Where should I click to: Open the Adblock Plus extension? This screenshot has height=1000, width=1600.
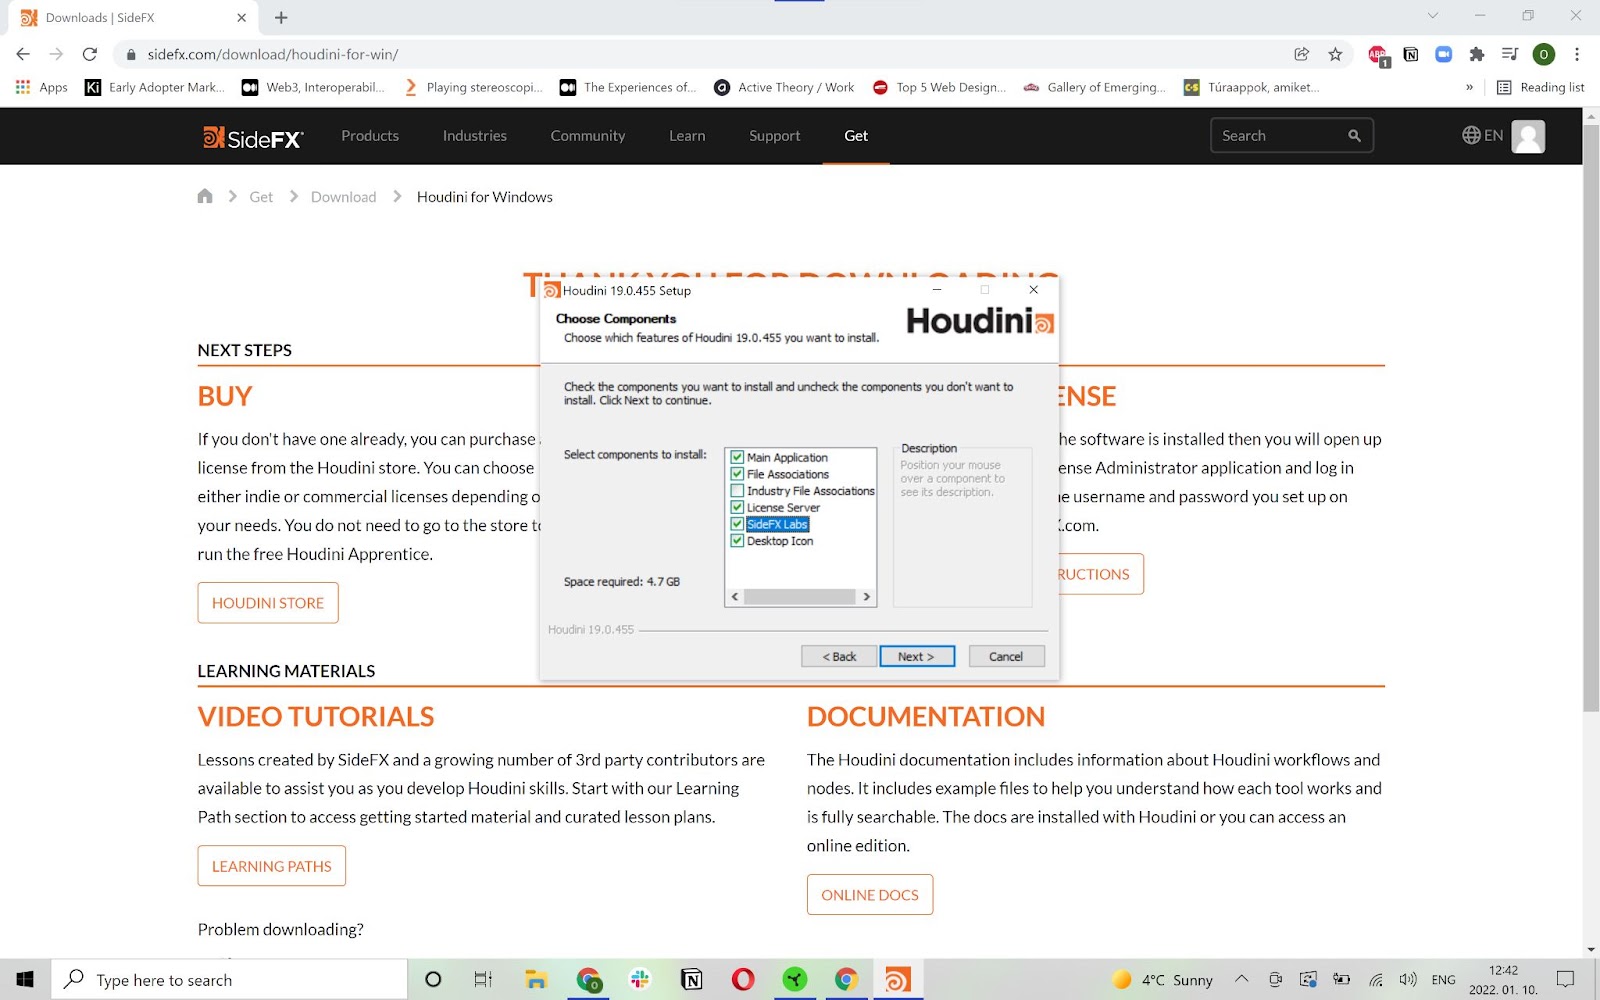click(1378, 55)
